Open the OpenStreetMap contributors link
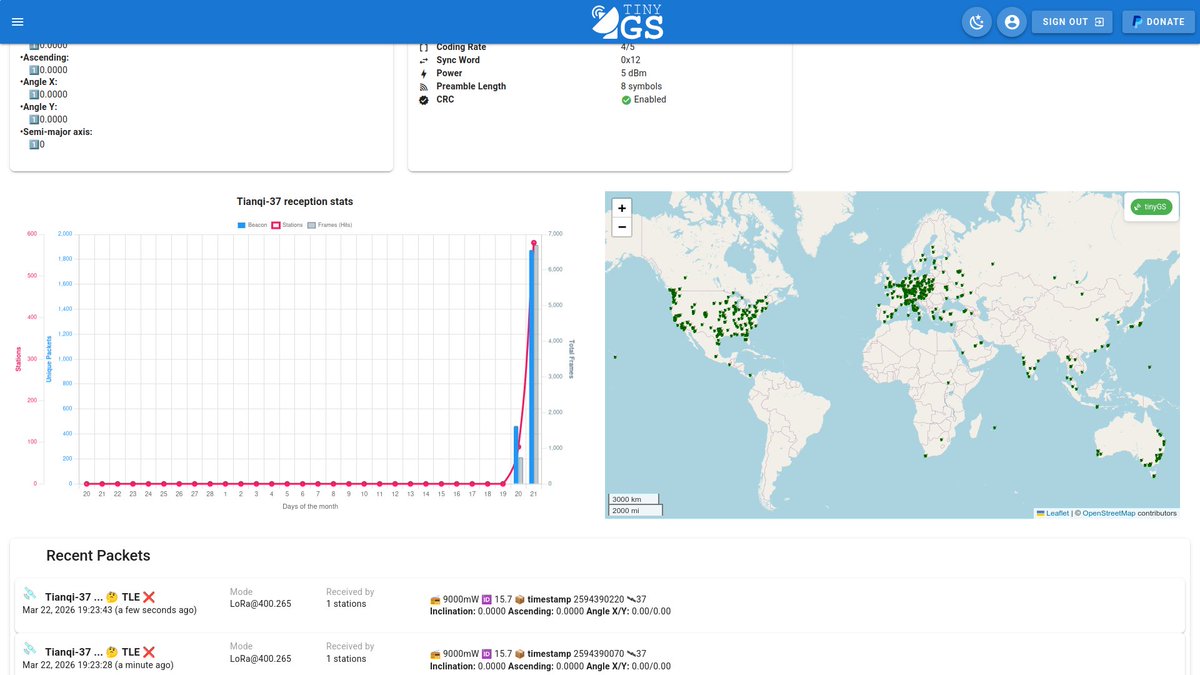 1108,513
